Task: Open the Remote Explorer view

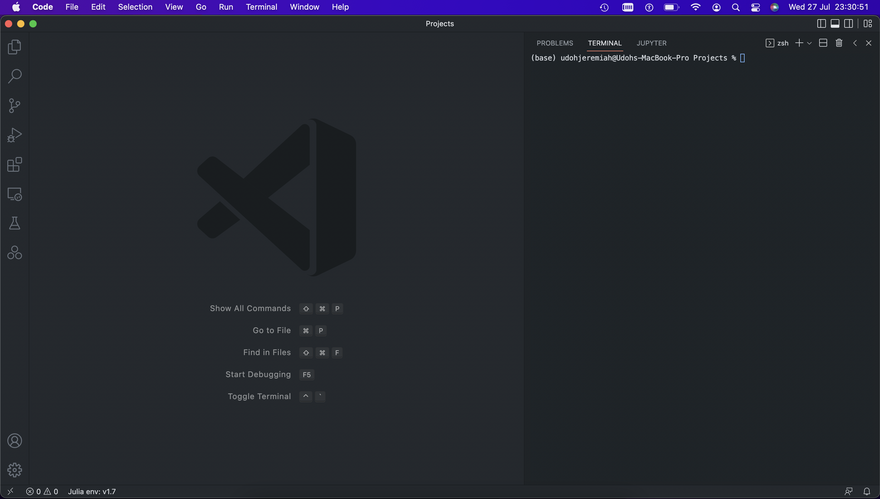Action: (15, 194)
